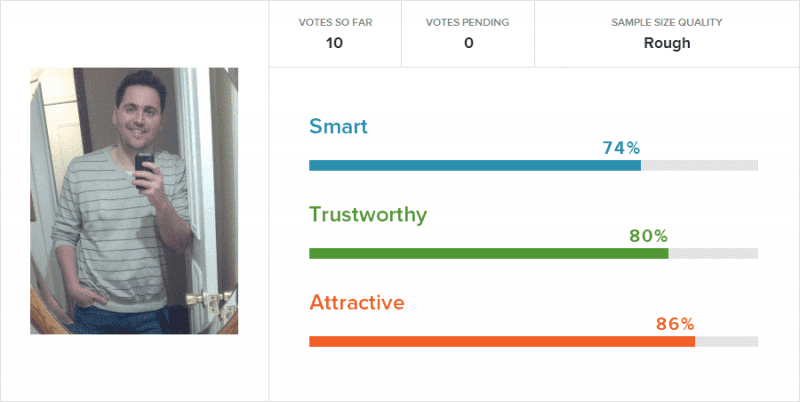Click the "Votes So Far" header label
The height and width of the screenshot is (402, 800).
coord(335,22)
